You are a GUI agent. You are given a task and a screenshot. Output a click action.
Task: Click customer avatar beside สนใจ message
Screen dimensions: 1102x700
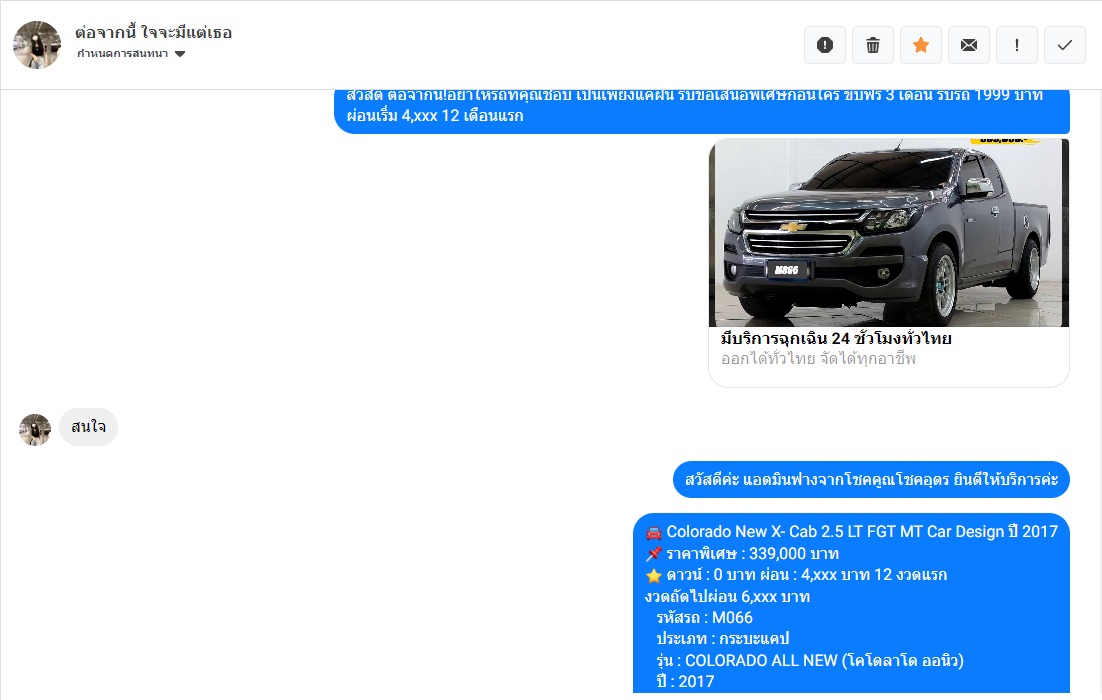coord(35,429)
